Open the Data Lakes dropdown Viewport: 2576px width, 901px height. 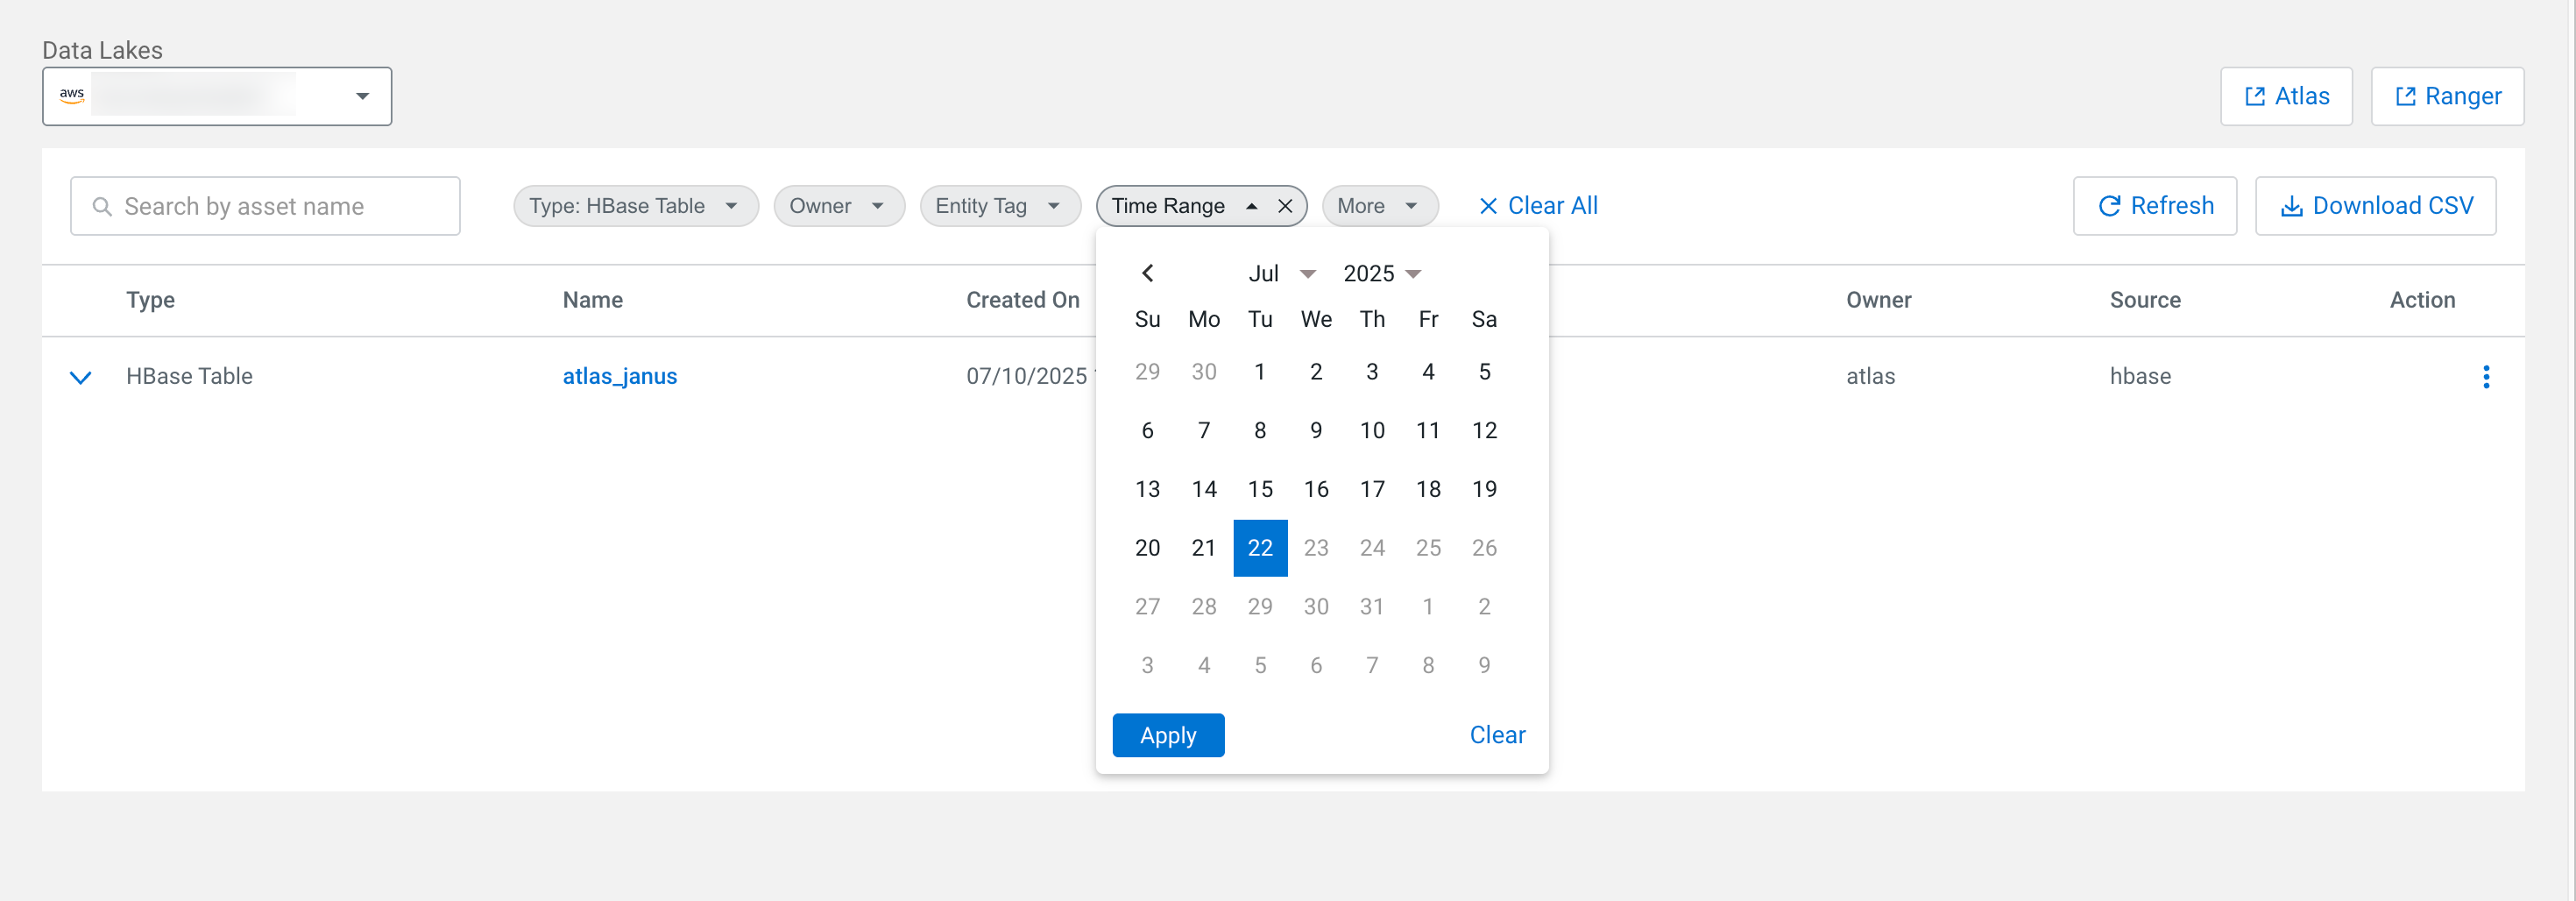tap(217, 96)
